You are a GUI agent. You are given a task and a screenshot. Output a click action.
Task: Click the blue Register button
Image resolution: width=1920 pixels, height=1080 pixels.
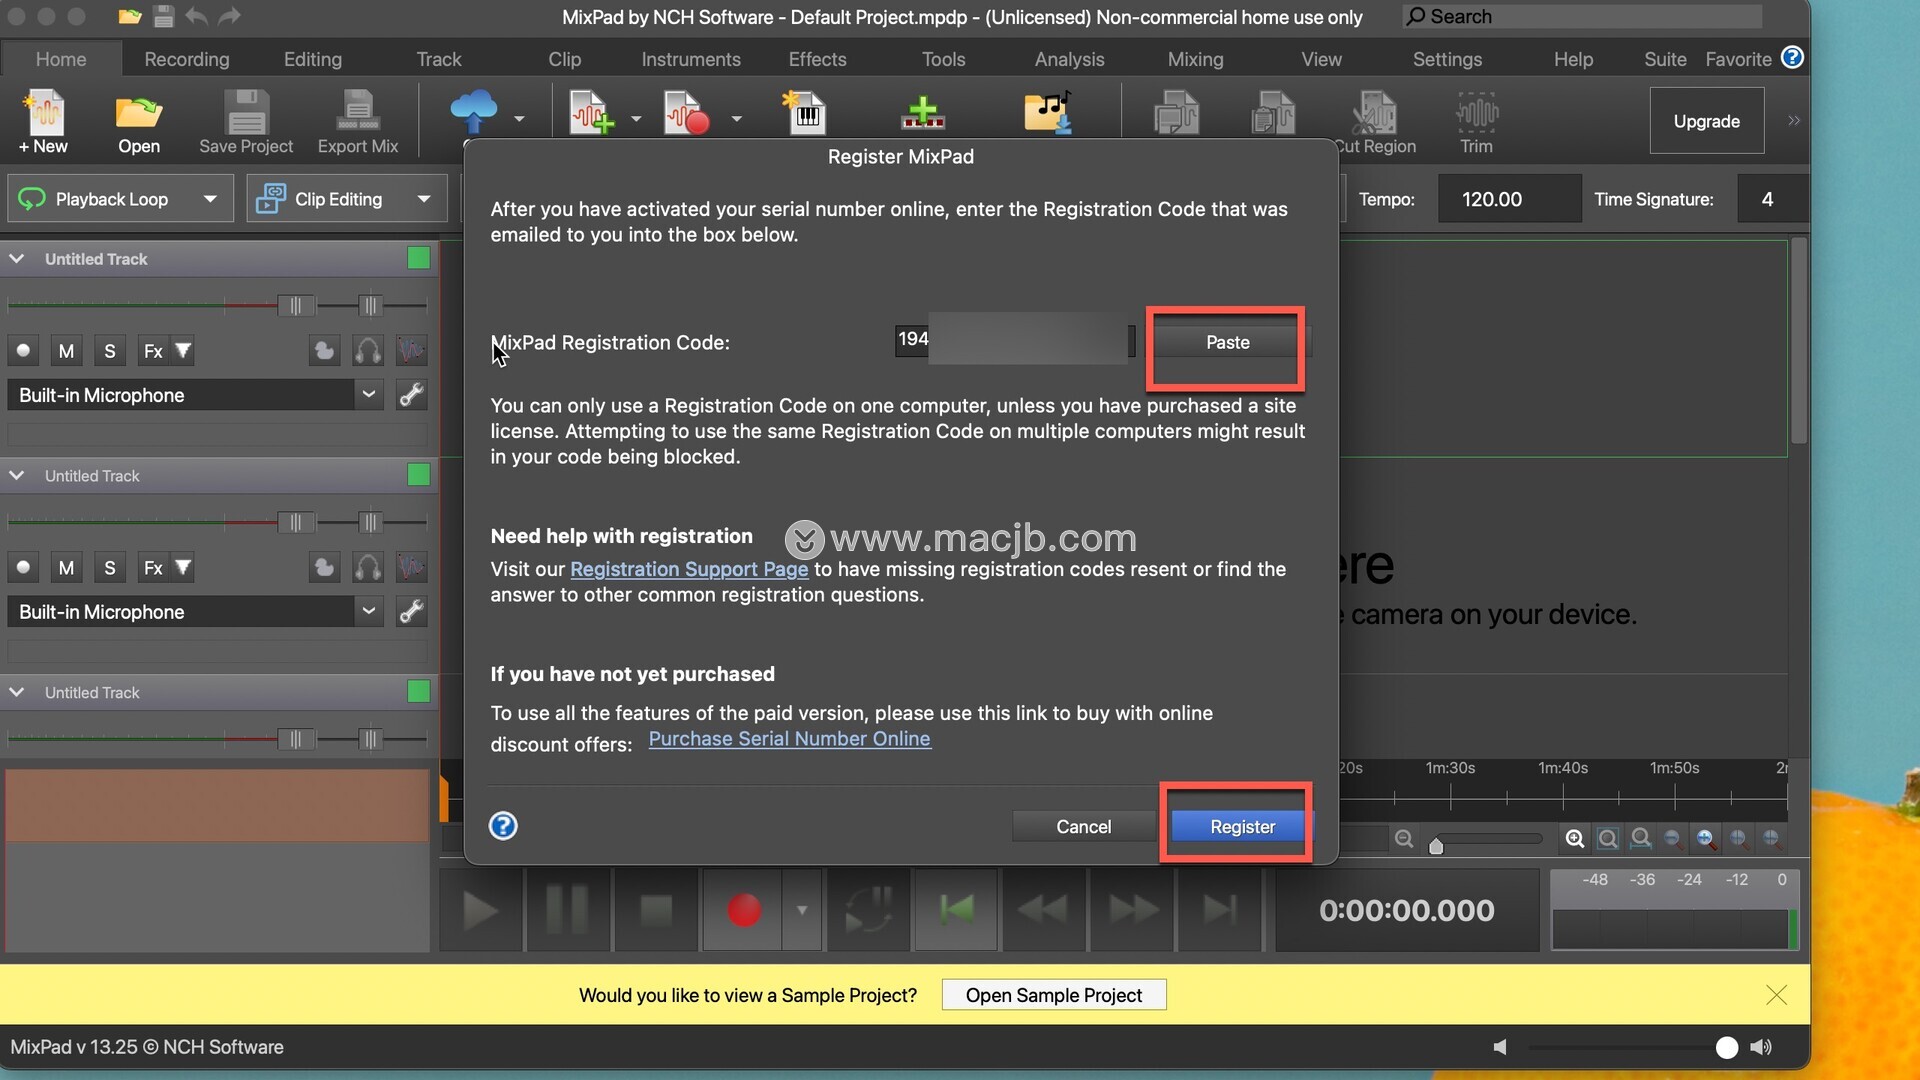click(x=1242, y=827)
